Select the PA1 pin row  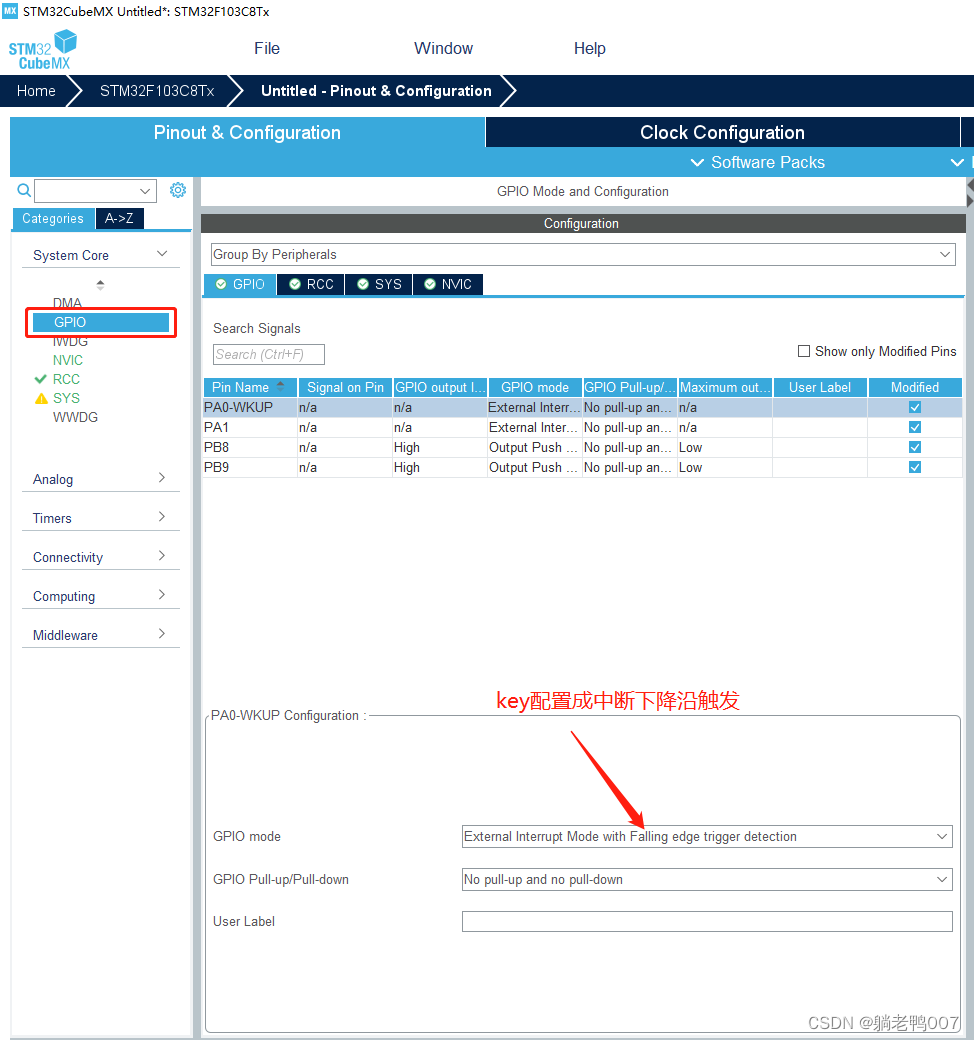point(582,428)
